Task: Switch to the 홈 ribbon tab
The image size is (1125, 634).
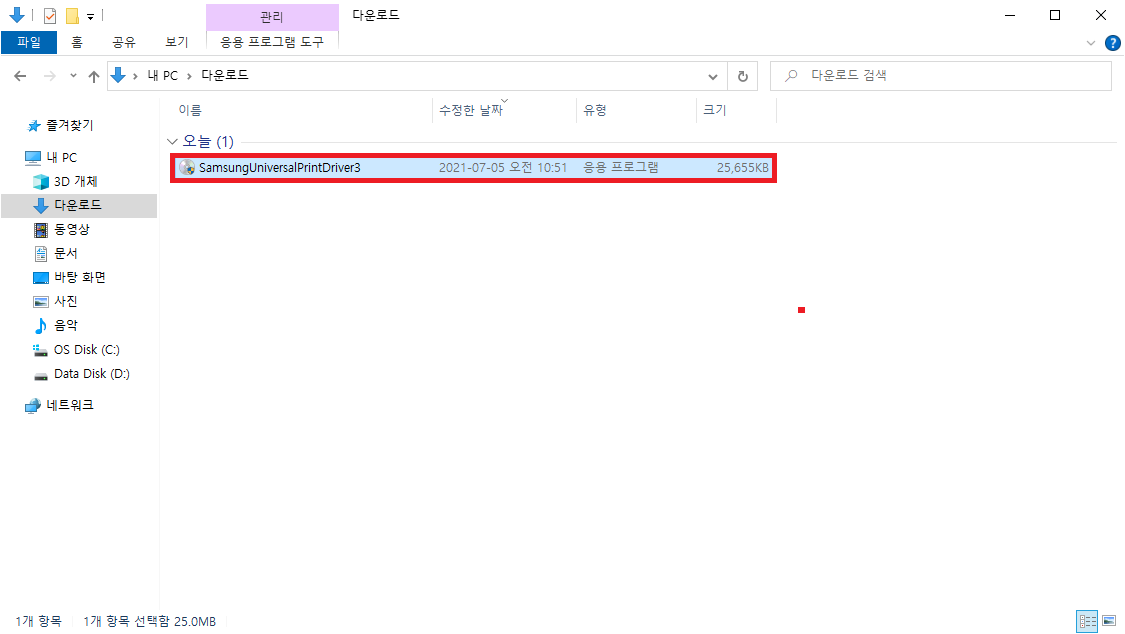Action: point(77,42)
